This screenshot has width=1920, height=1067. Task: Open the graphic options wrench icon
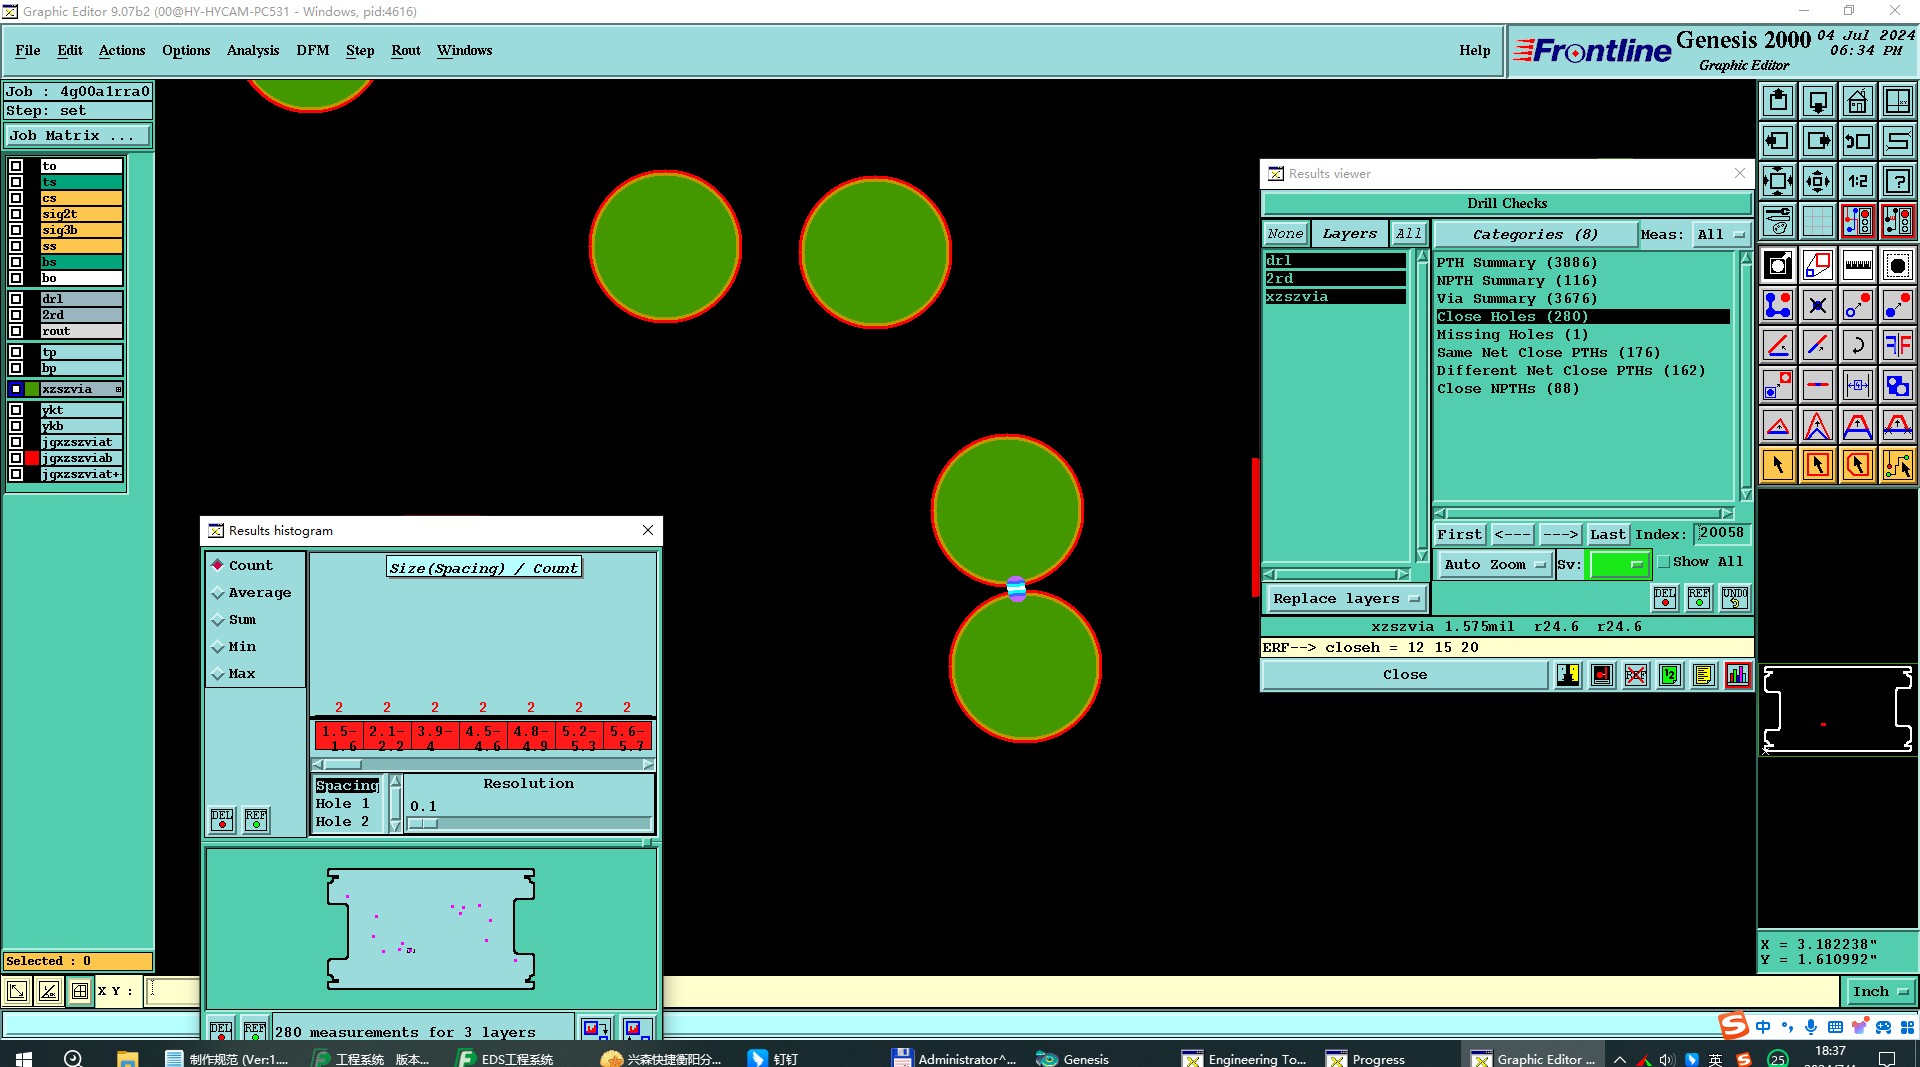[1778, 221]
